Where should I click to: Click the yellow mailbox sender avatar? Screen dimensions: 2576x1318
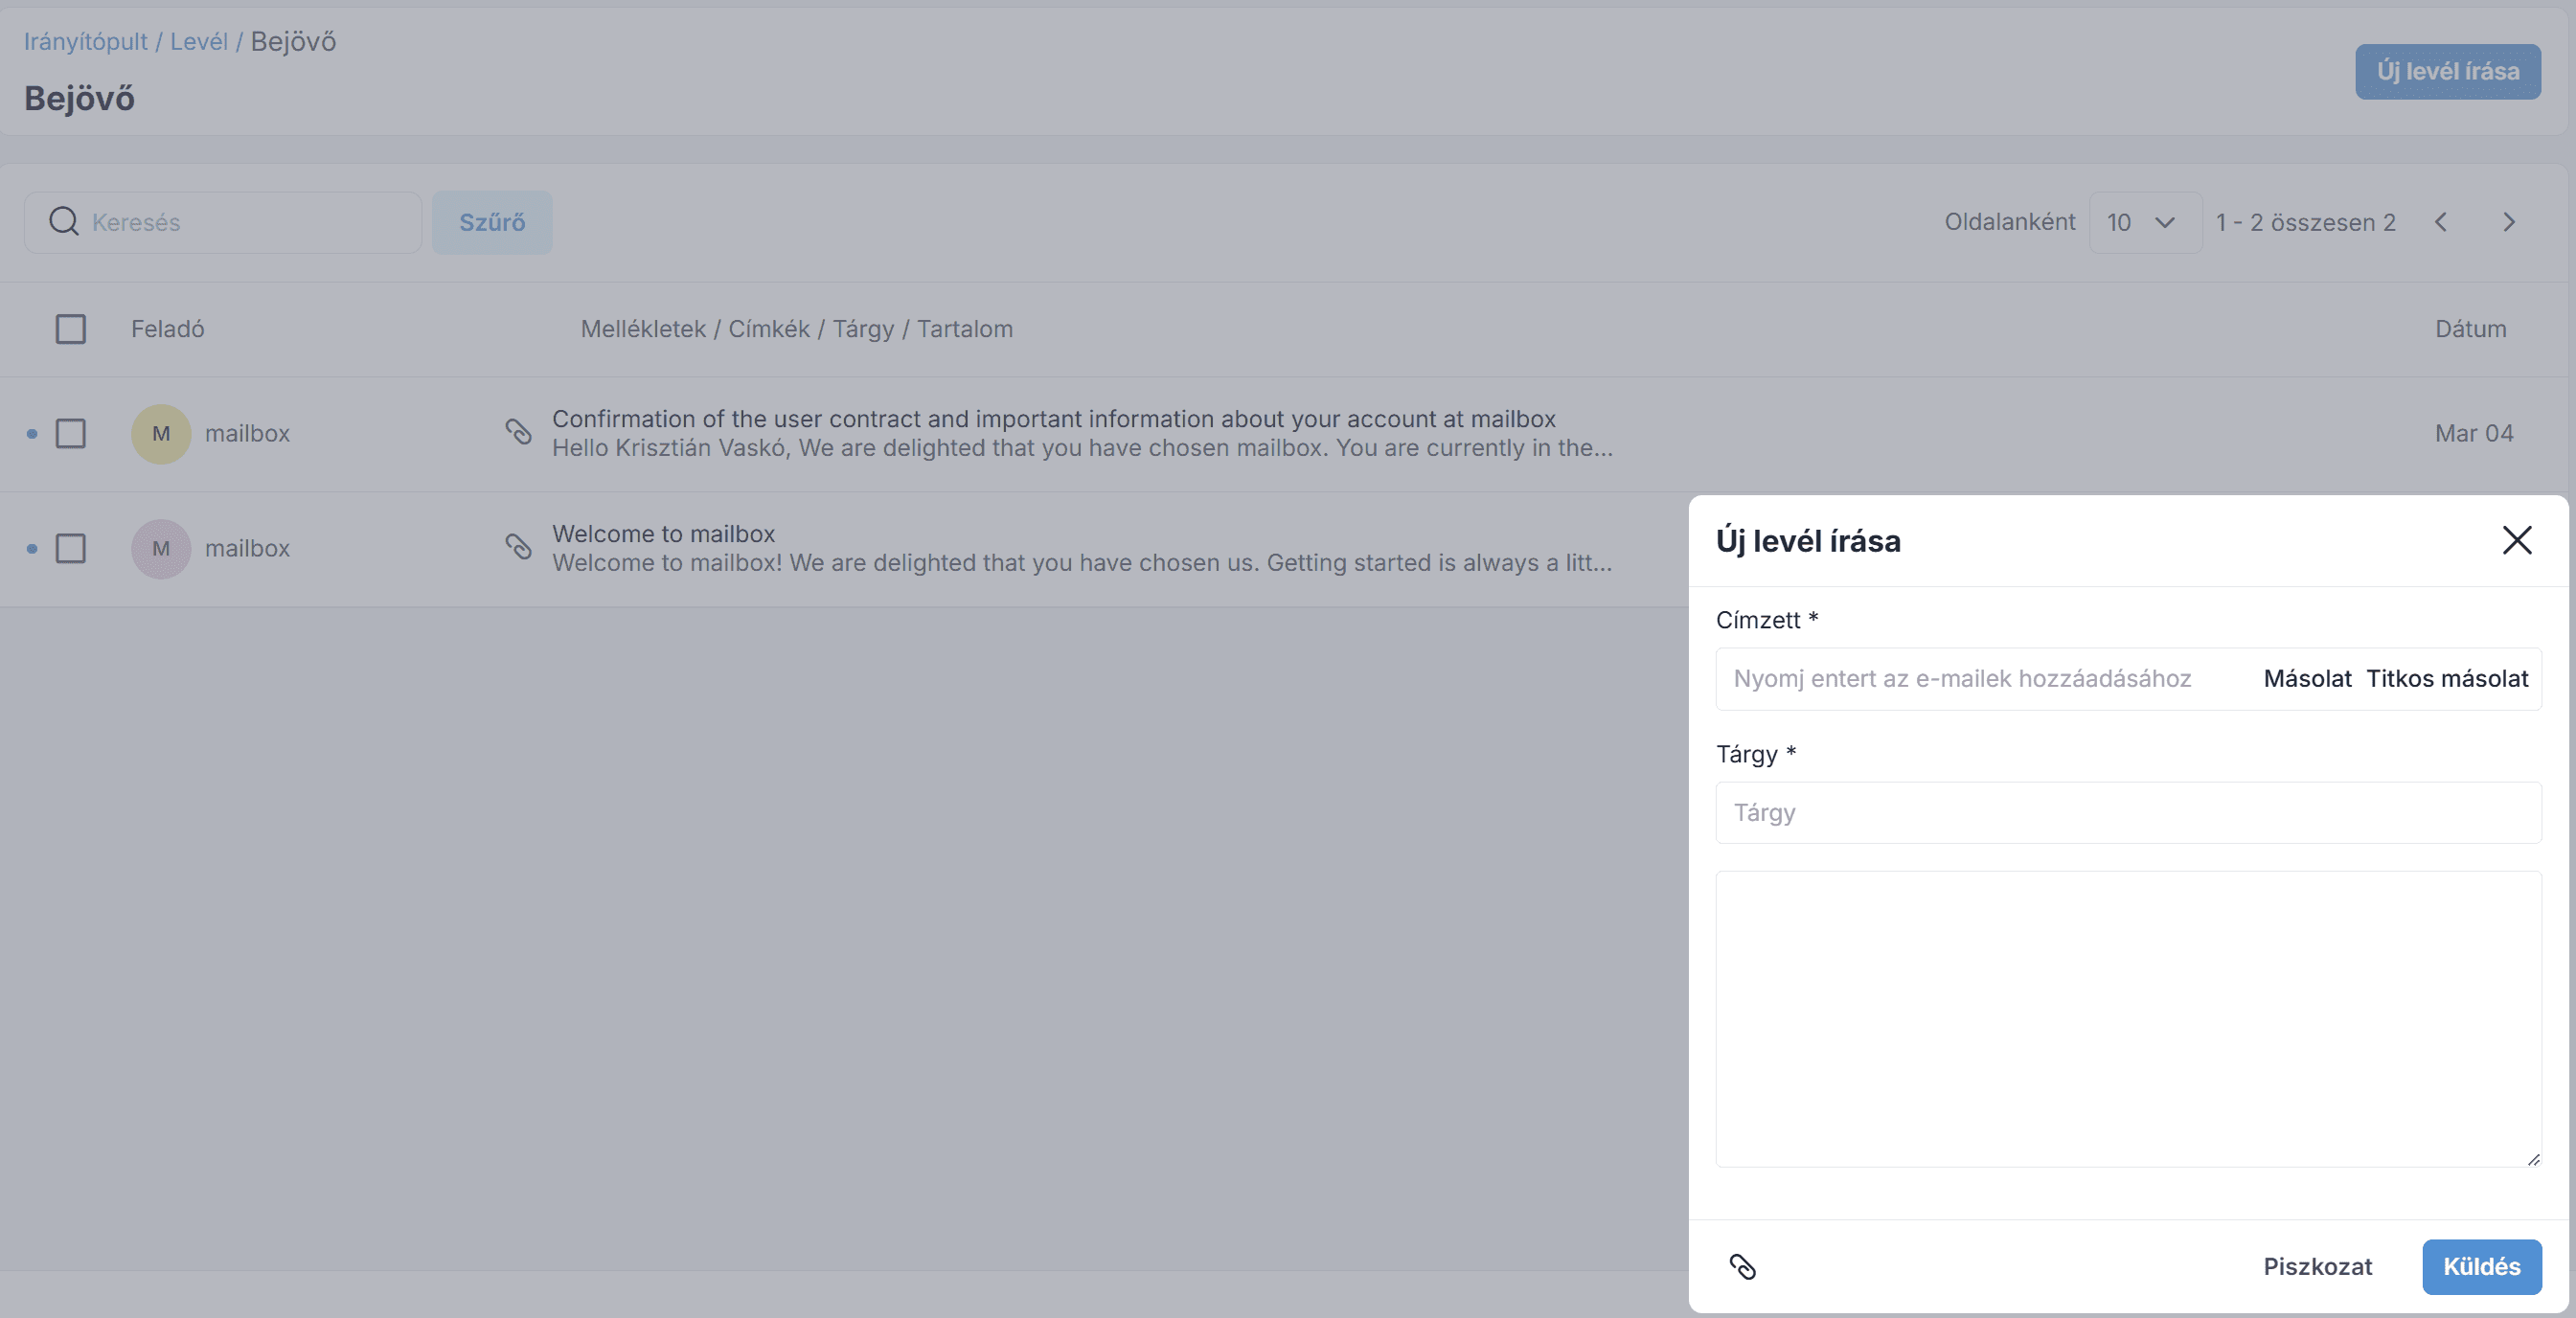161,434
